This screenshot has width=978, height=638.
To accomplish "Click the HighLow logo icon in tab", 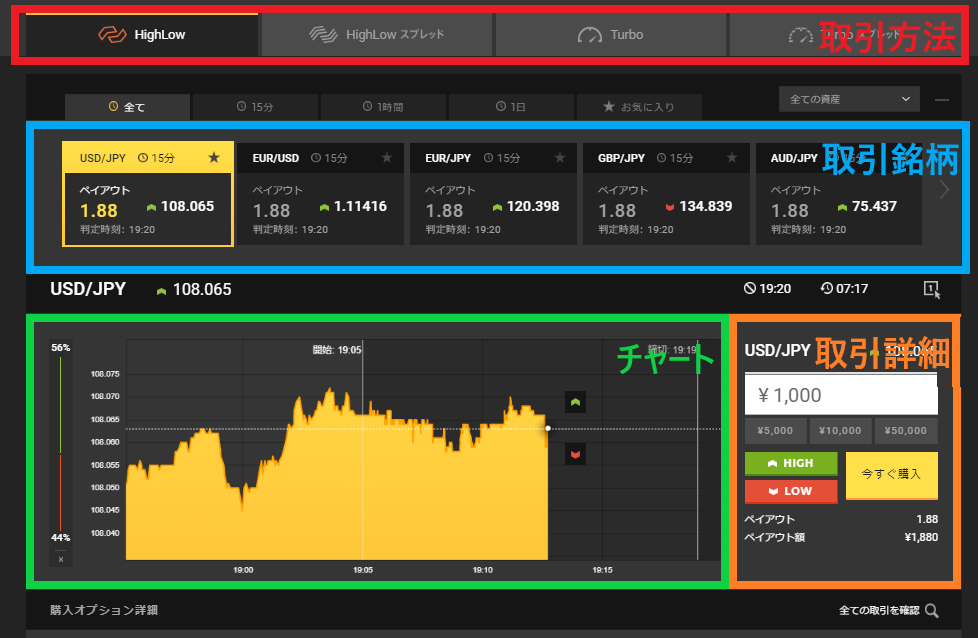I will point(112,34).
